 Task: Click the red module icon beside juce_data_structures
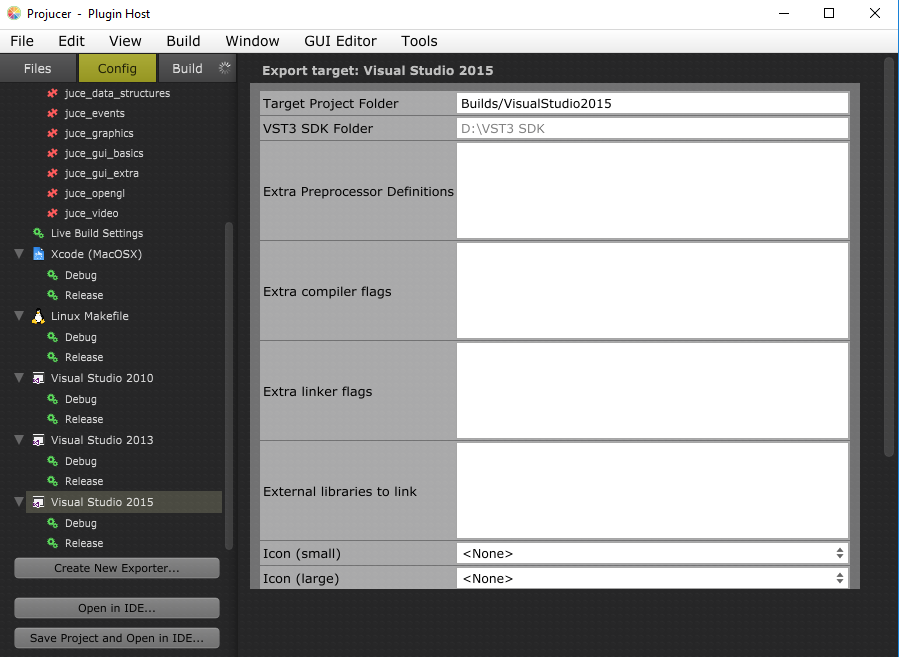point(52,93)
